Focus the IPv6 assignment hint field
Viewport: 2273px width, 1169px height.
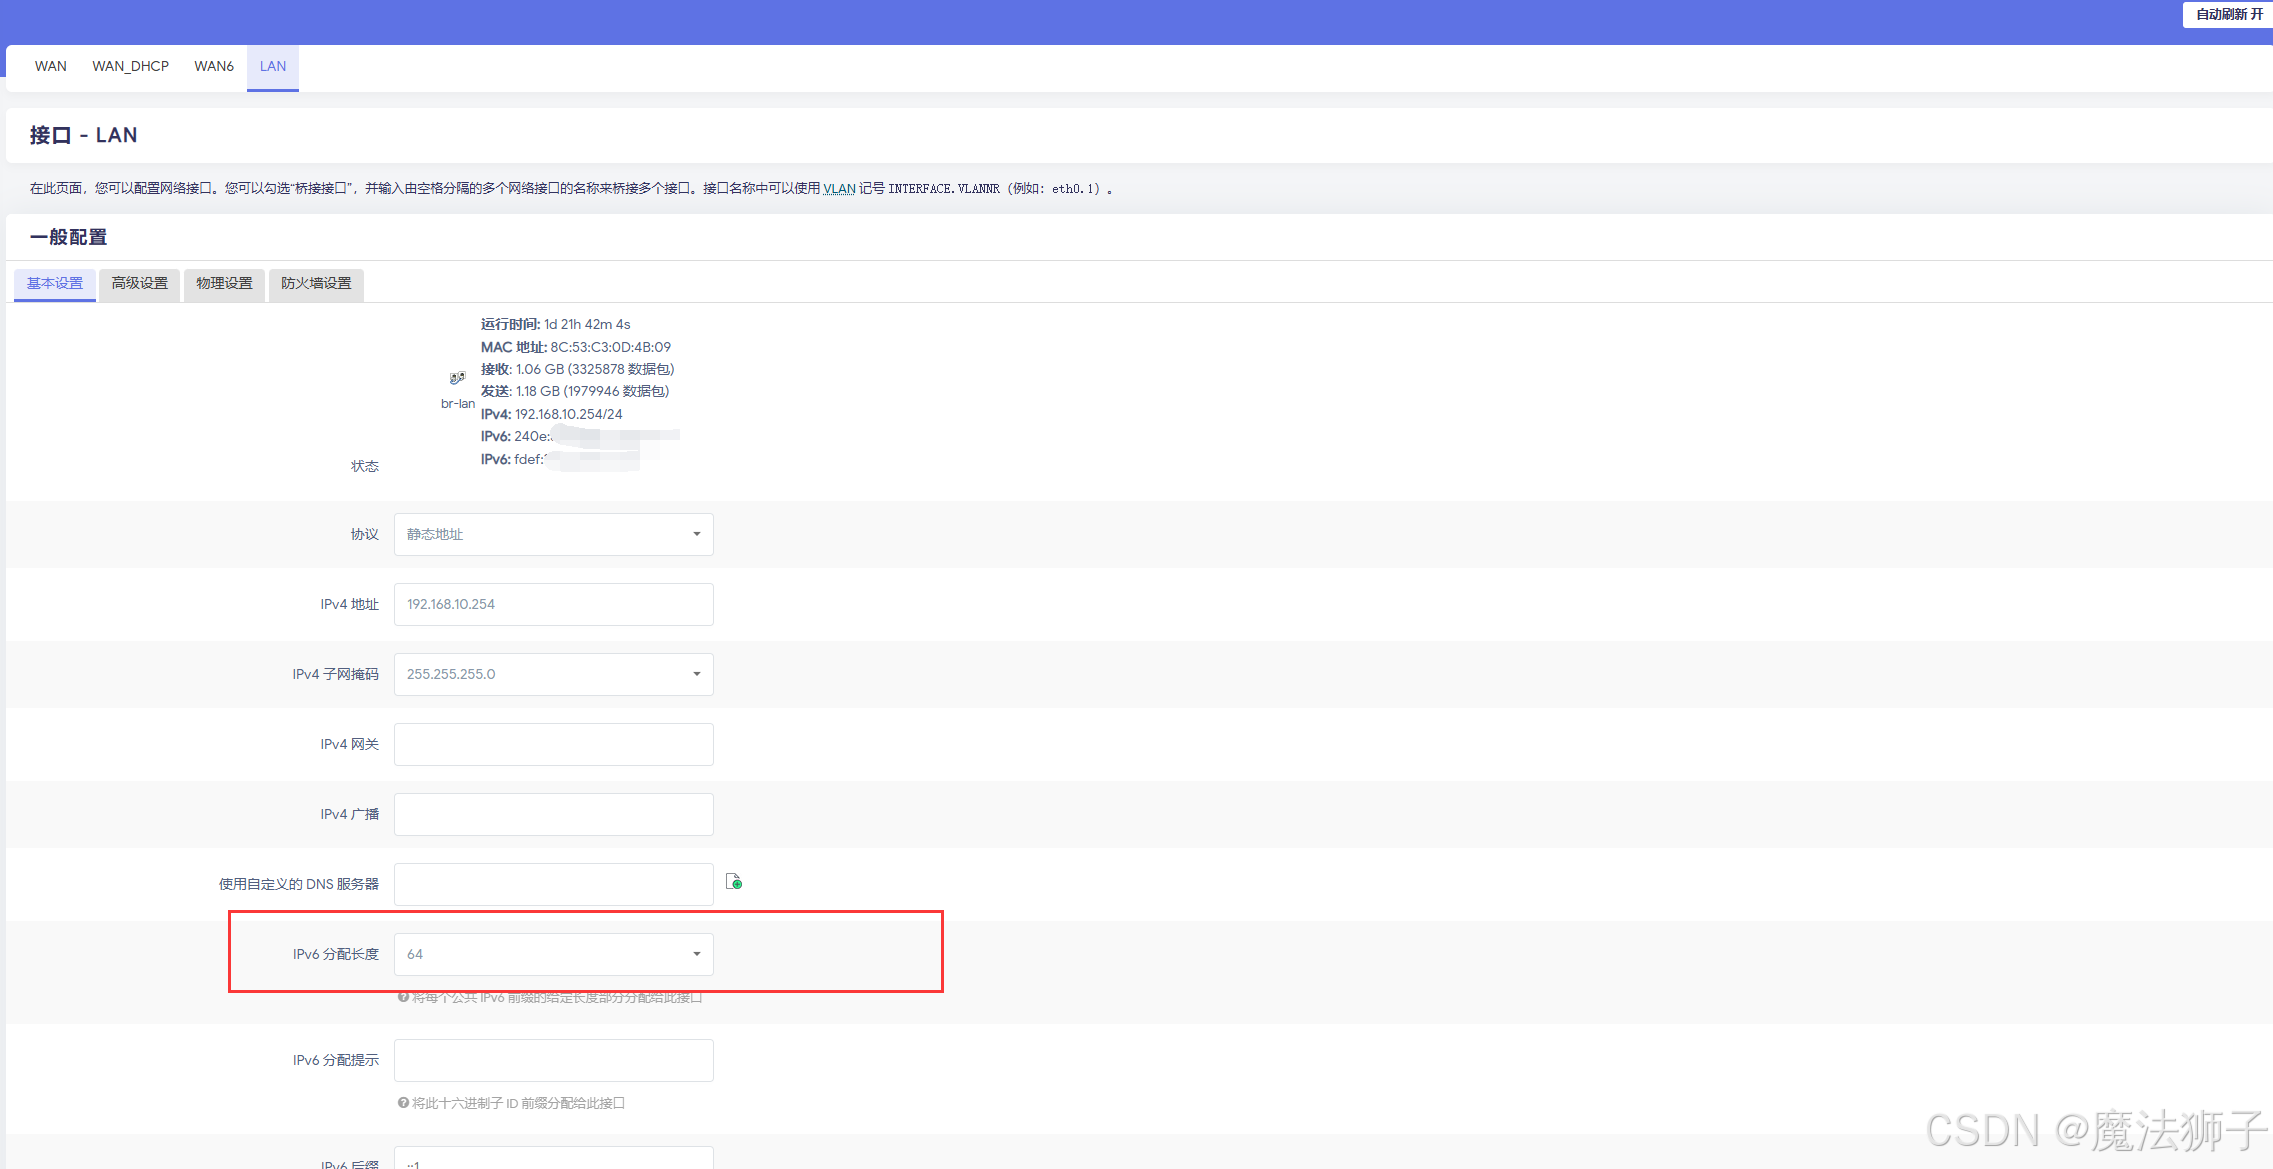(x=553, y=1060)
